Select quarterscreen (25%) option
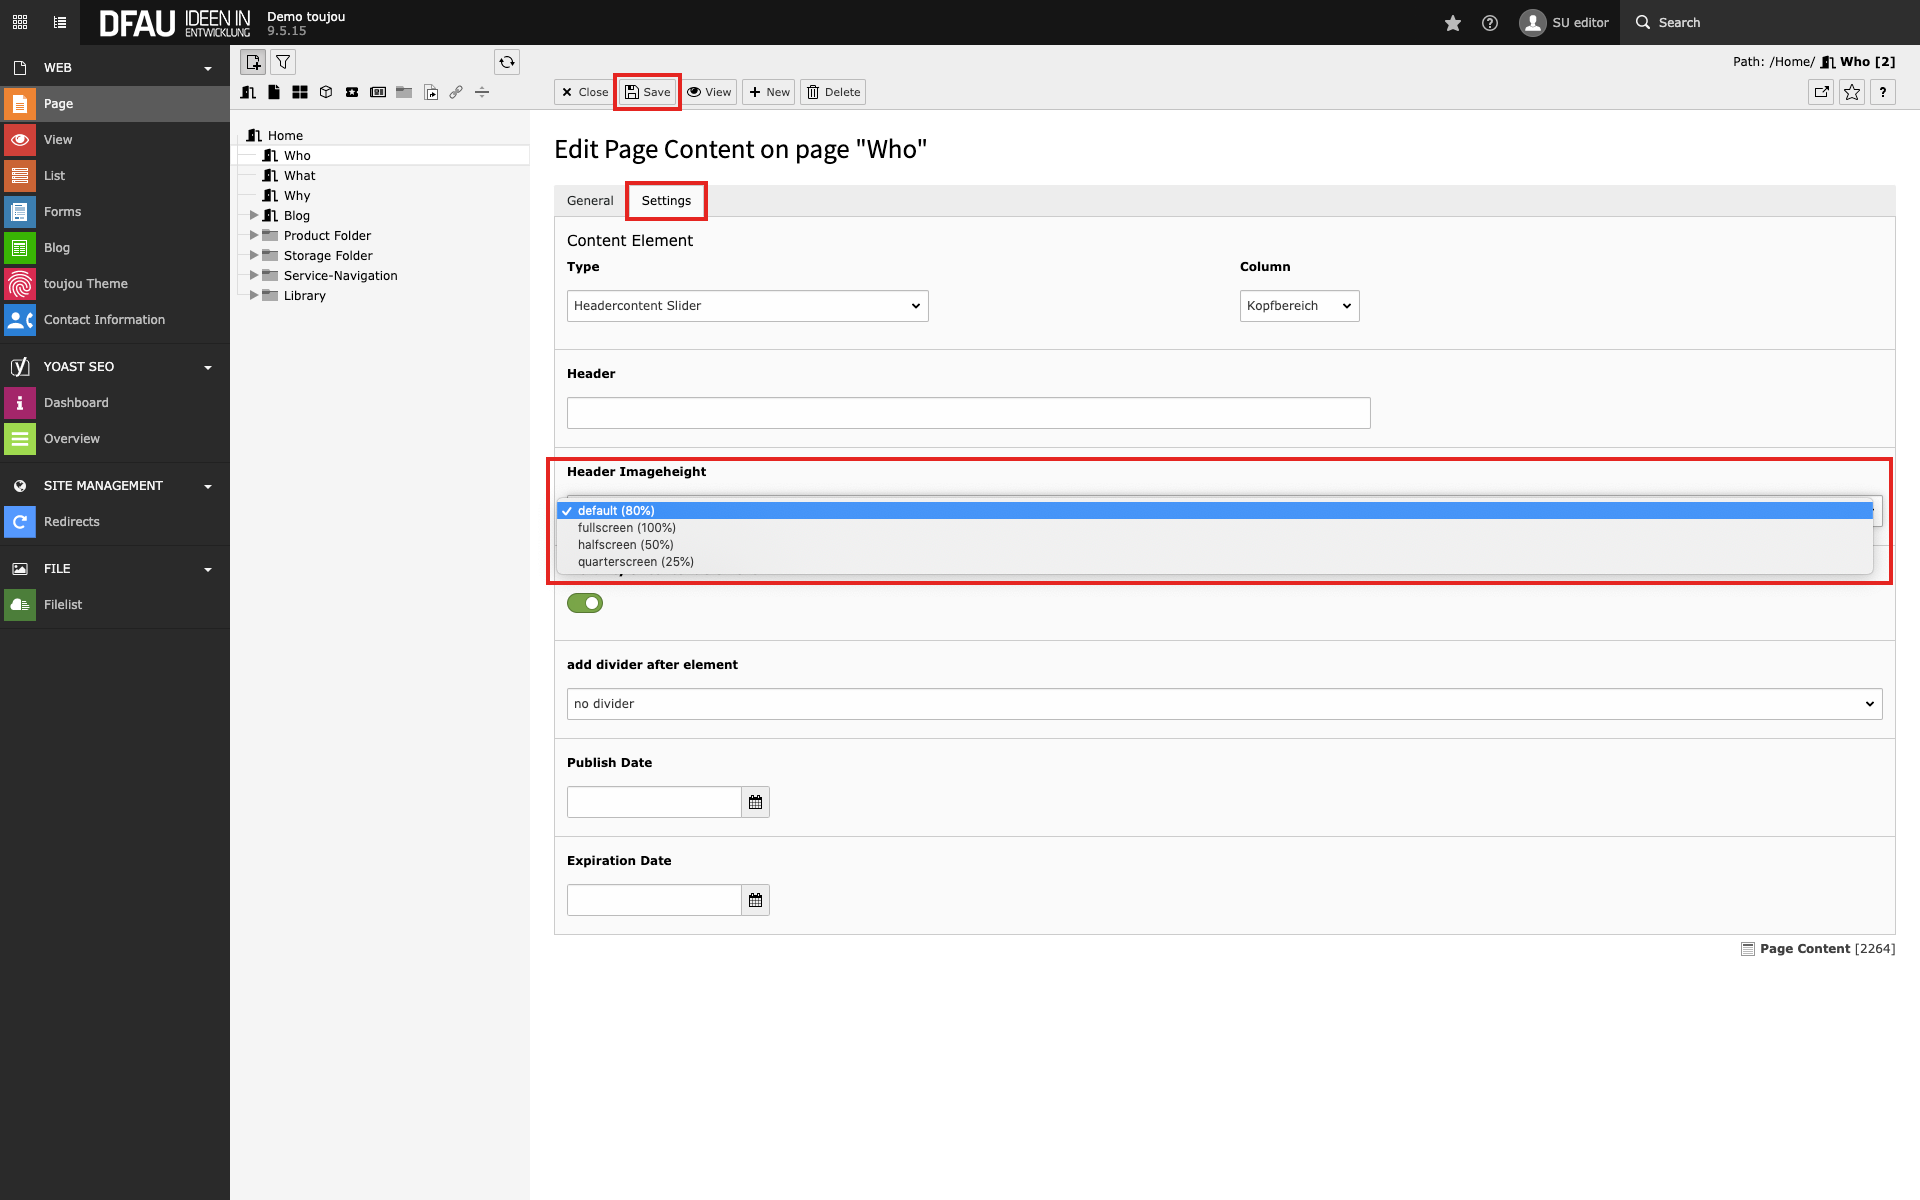1920x1200 pixels. [x=636, y=562]
